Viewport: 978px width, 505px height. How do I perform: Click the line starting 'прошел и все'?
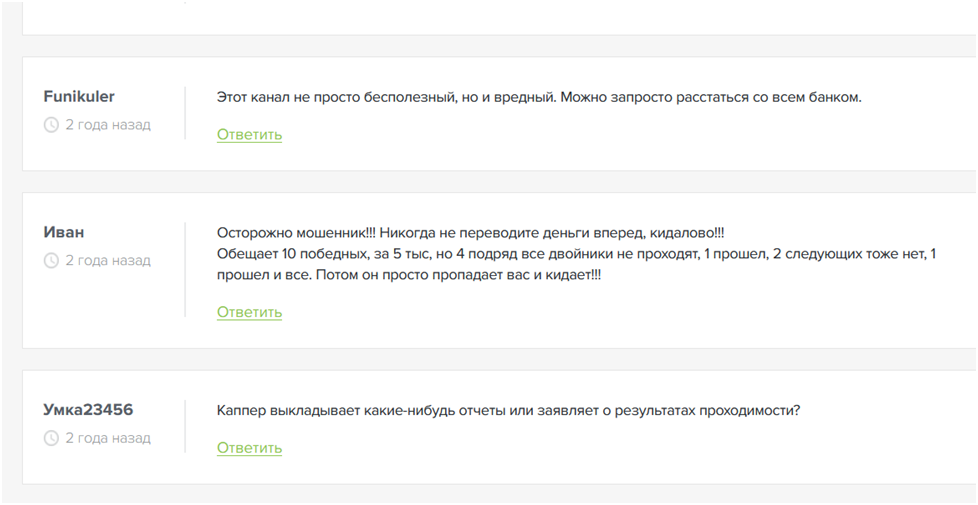pyautogui.click(x=409, y=275)
